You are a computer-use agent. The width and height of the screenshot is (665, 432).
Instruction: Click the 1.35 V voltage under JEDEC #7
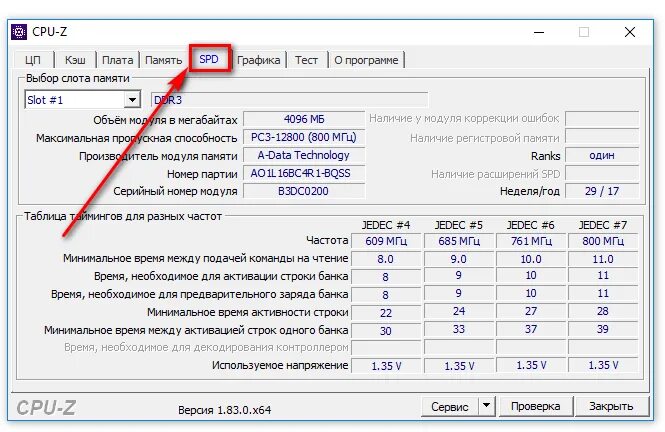click(603, 365)
